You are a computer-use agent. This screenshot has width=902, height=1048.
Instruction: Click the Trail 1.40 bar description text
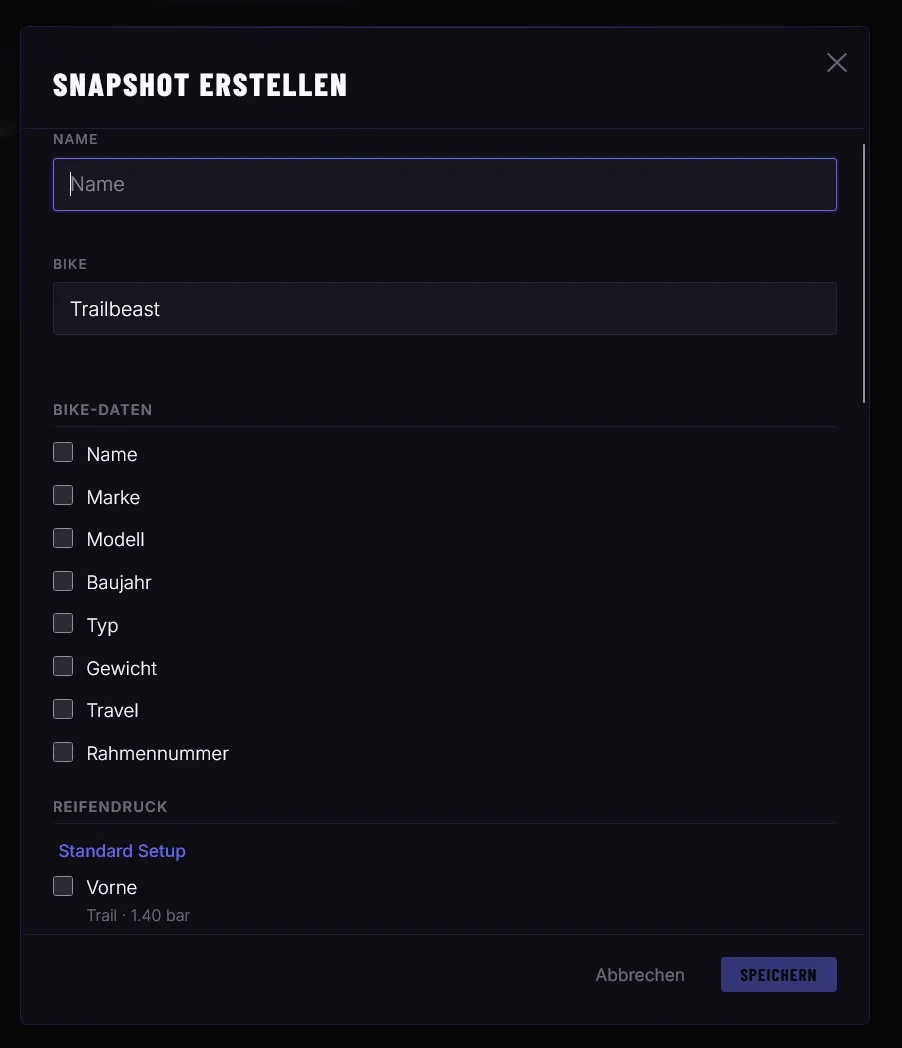[x=138, y=915]
